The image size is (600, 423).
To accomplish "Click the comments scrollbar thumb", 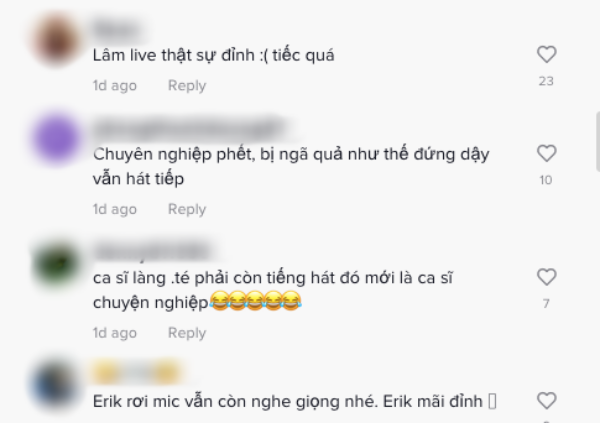I will coord(598,142).
